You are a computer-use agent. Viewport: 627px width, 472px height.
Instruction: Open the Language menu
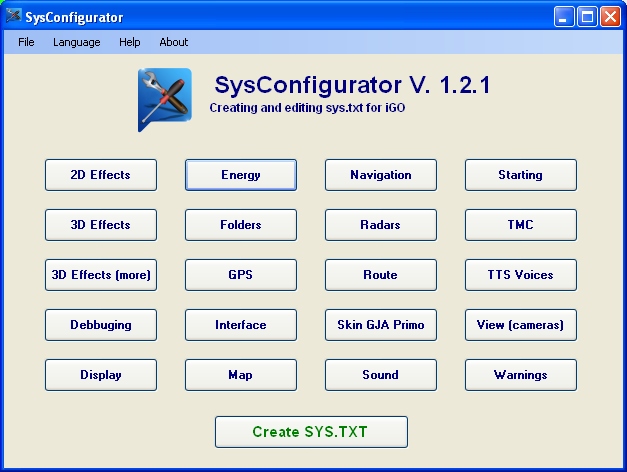click(x=77, y=42)
